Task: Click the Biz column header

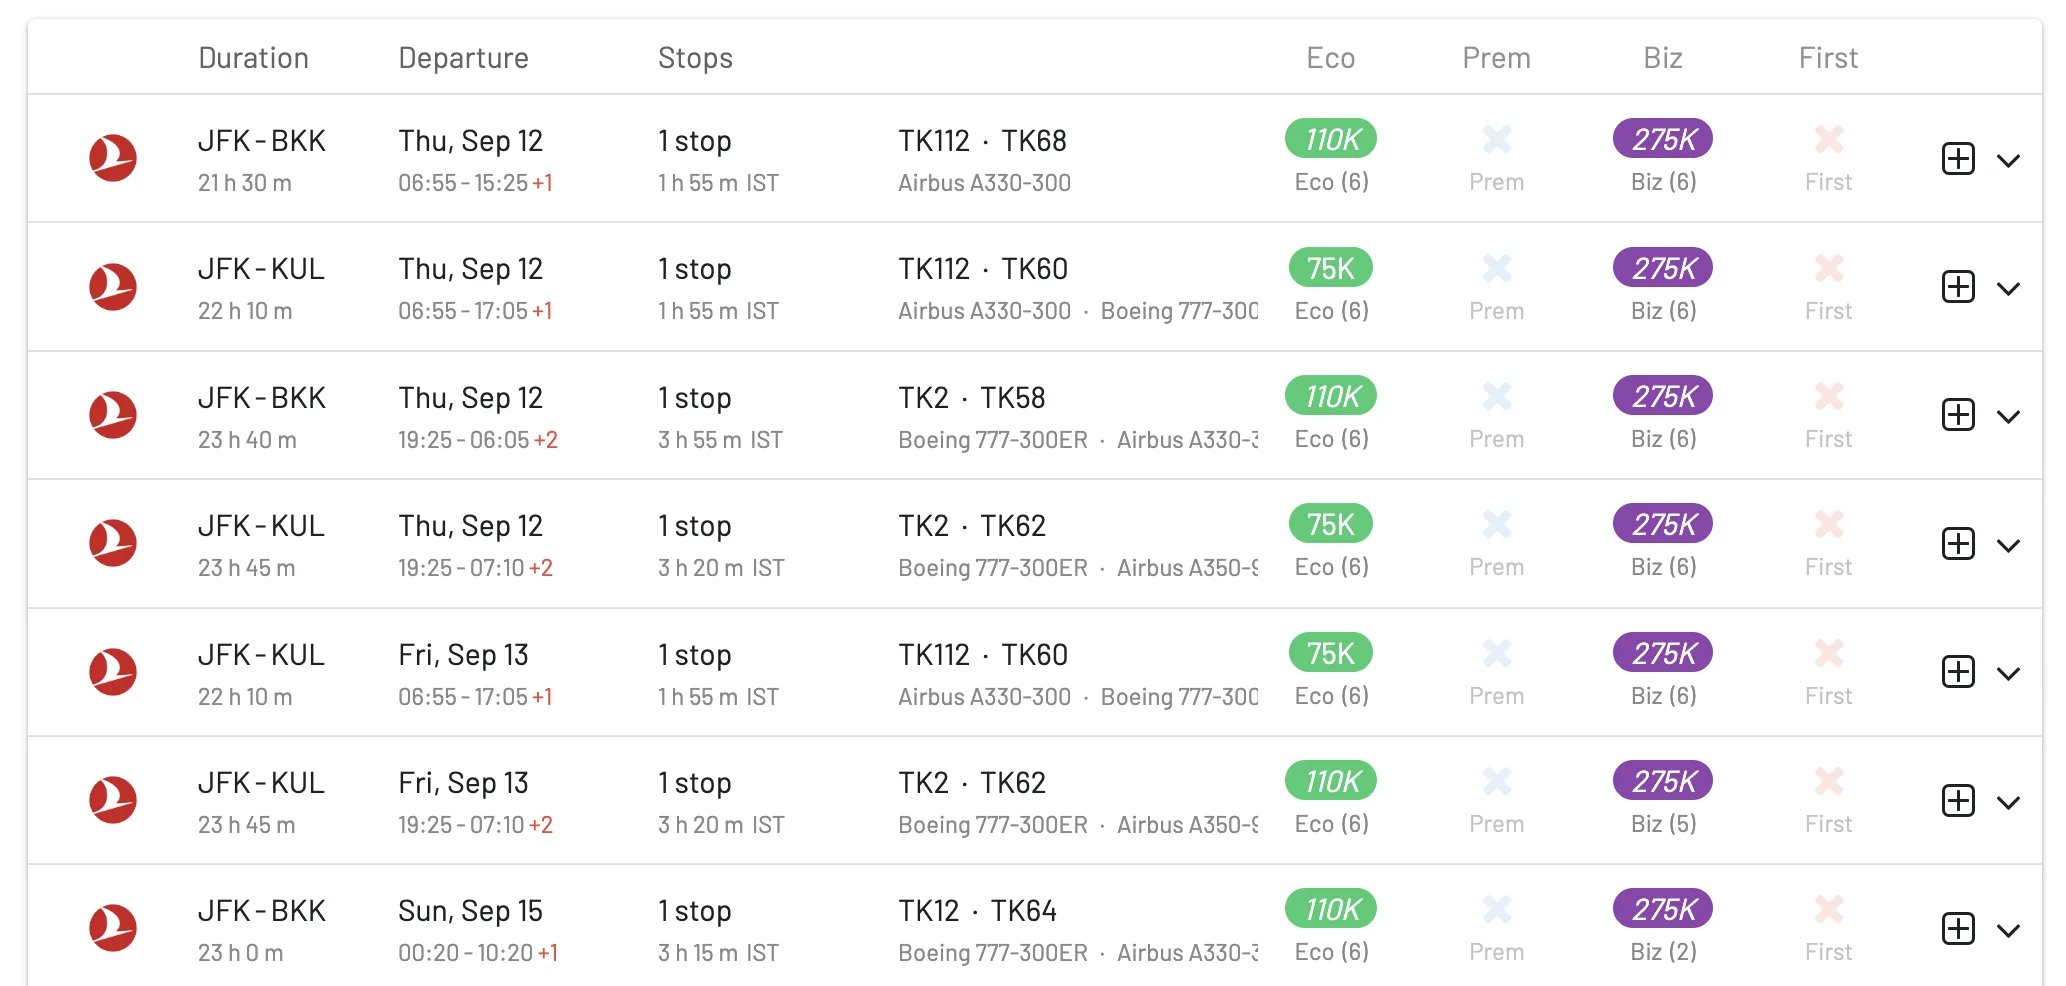Action: click(x=1662, y=58)
